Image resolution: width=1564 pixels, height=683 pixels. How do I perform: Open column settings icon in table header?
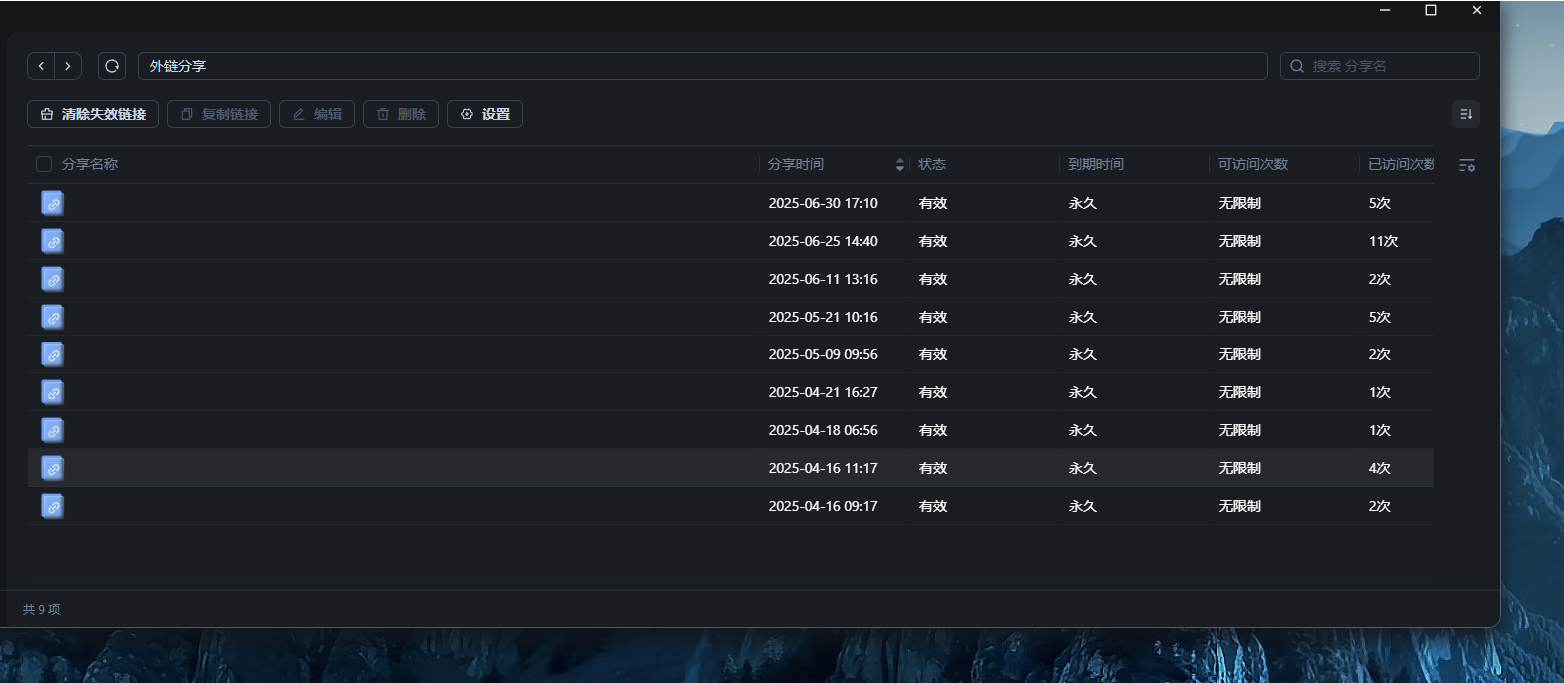1467,165
